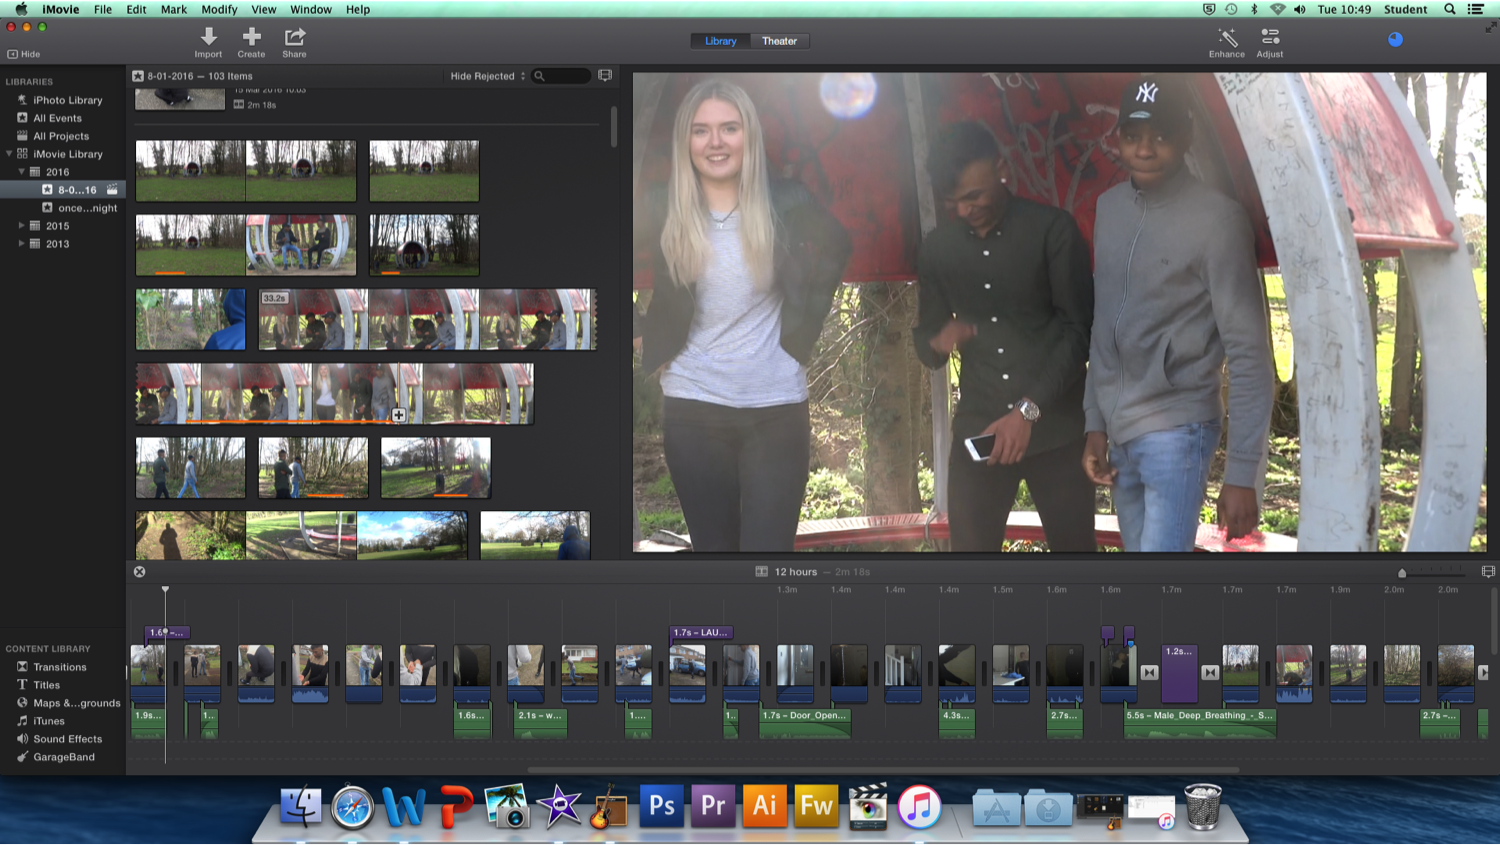Open the Hide Rejected filter dropdown
Viewport: 1500px width, 845px height.
coord(487,75)
